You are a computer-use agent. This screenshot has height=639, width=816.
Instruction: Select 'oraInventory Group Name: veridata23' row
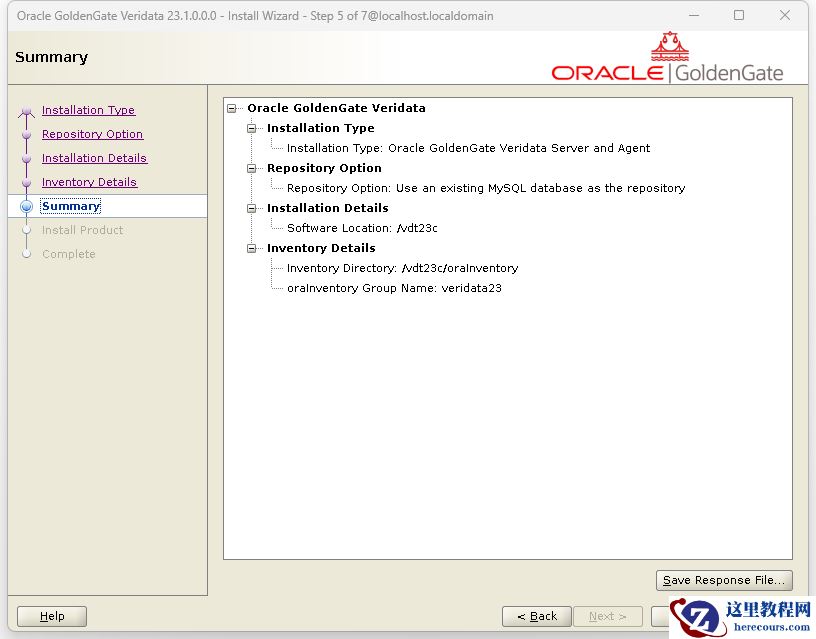394,288
